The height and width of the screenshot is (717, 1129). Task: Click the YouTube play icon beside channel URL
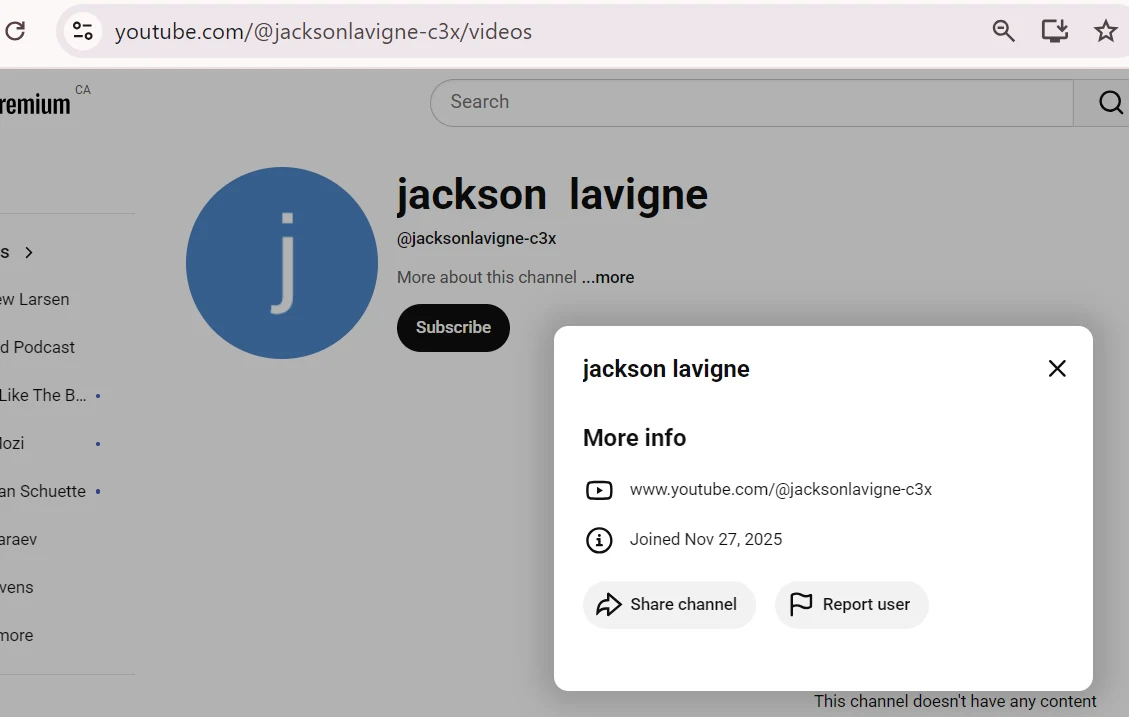[x=599, y=490]
